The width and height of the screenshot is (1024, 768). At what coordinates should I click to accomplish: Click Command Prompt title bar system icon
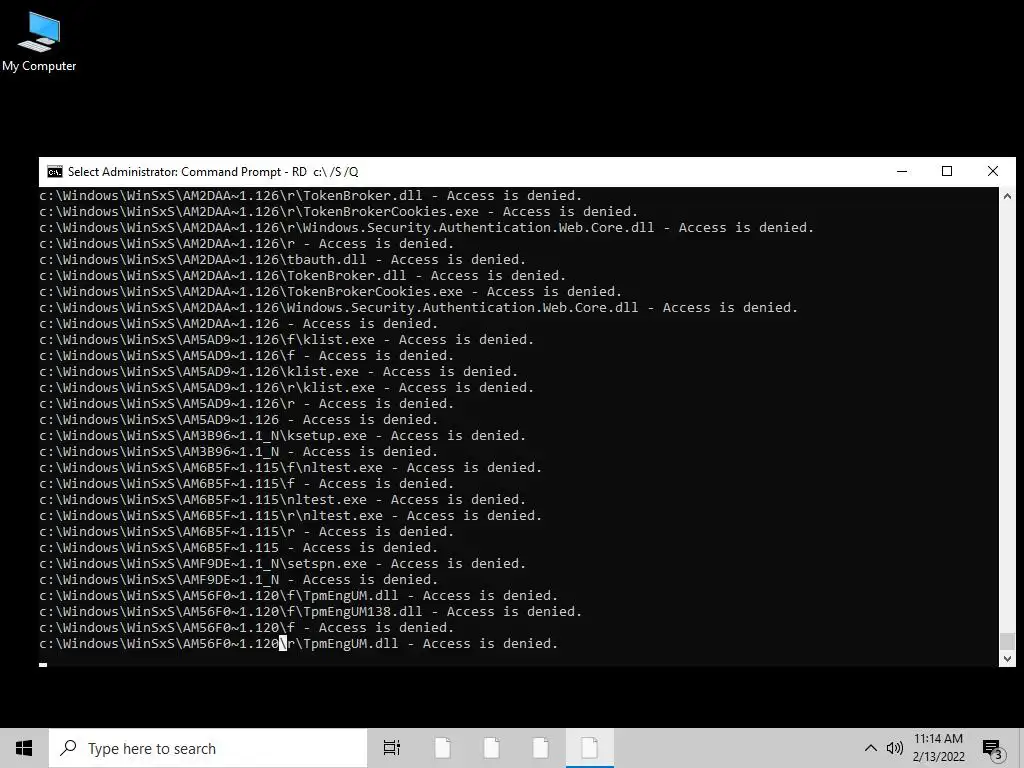click(x=55, y=172)
